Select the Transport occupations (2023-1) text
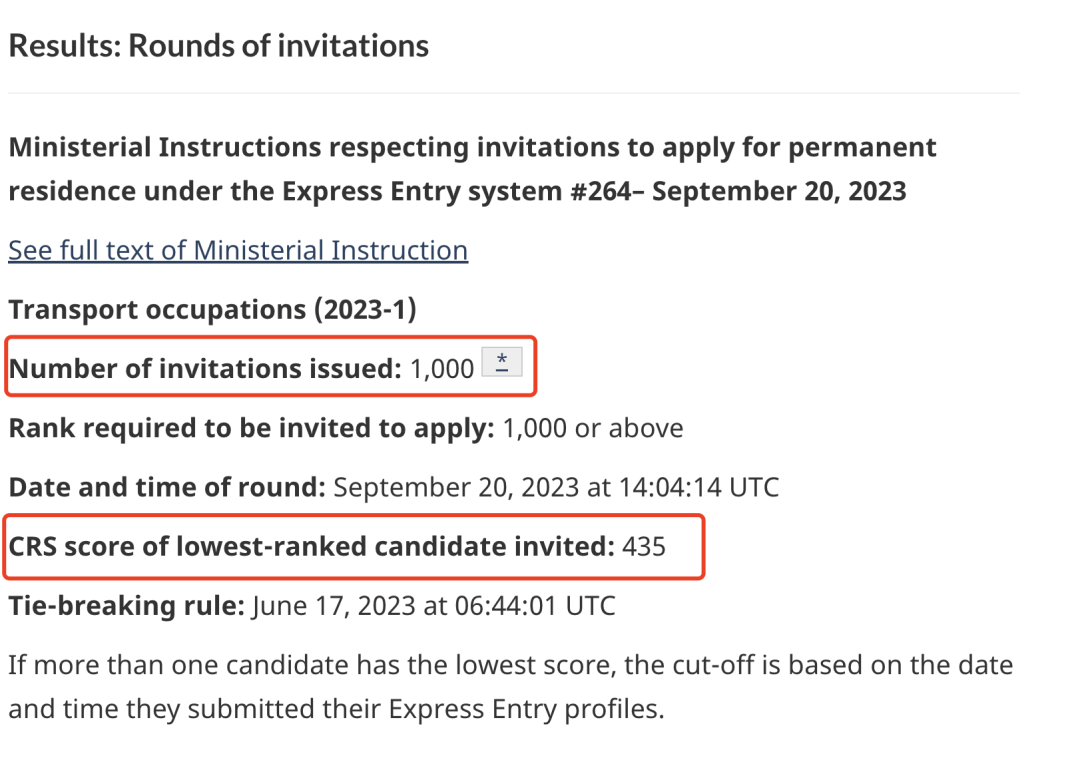Screen dimensions: 1080x760 (212, 309)
